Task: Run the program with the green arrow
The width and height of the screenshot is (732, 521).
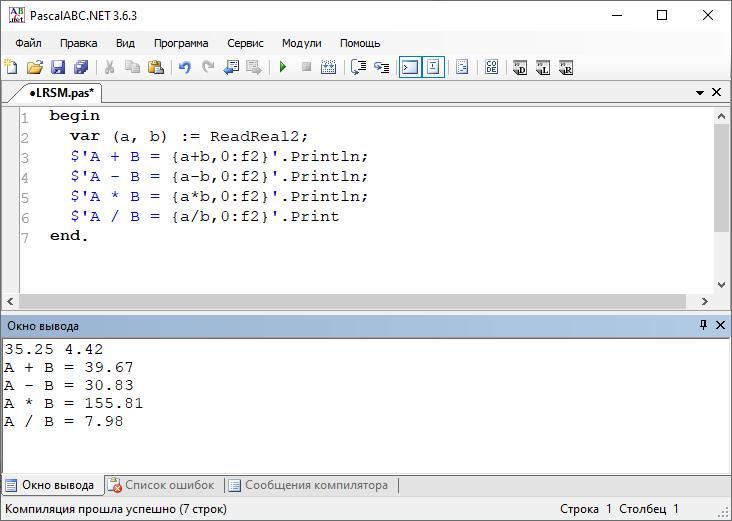Action: coord(283,68)
